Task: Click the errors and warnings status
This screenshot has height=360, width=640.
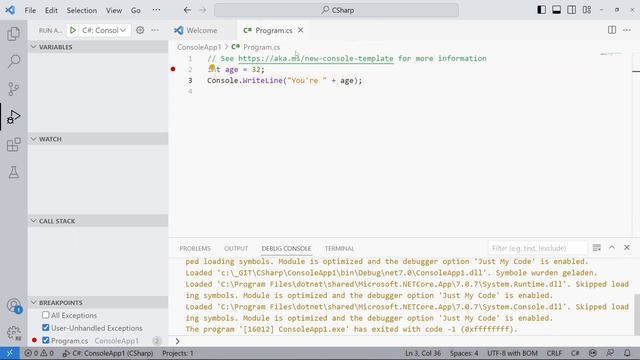Action: click(x=39, y=353)
